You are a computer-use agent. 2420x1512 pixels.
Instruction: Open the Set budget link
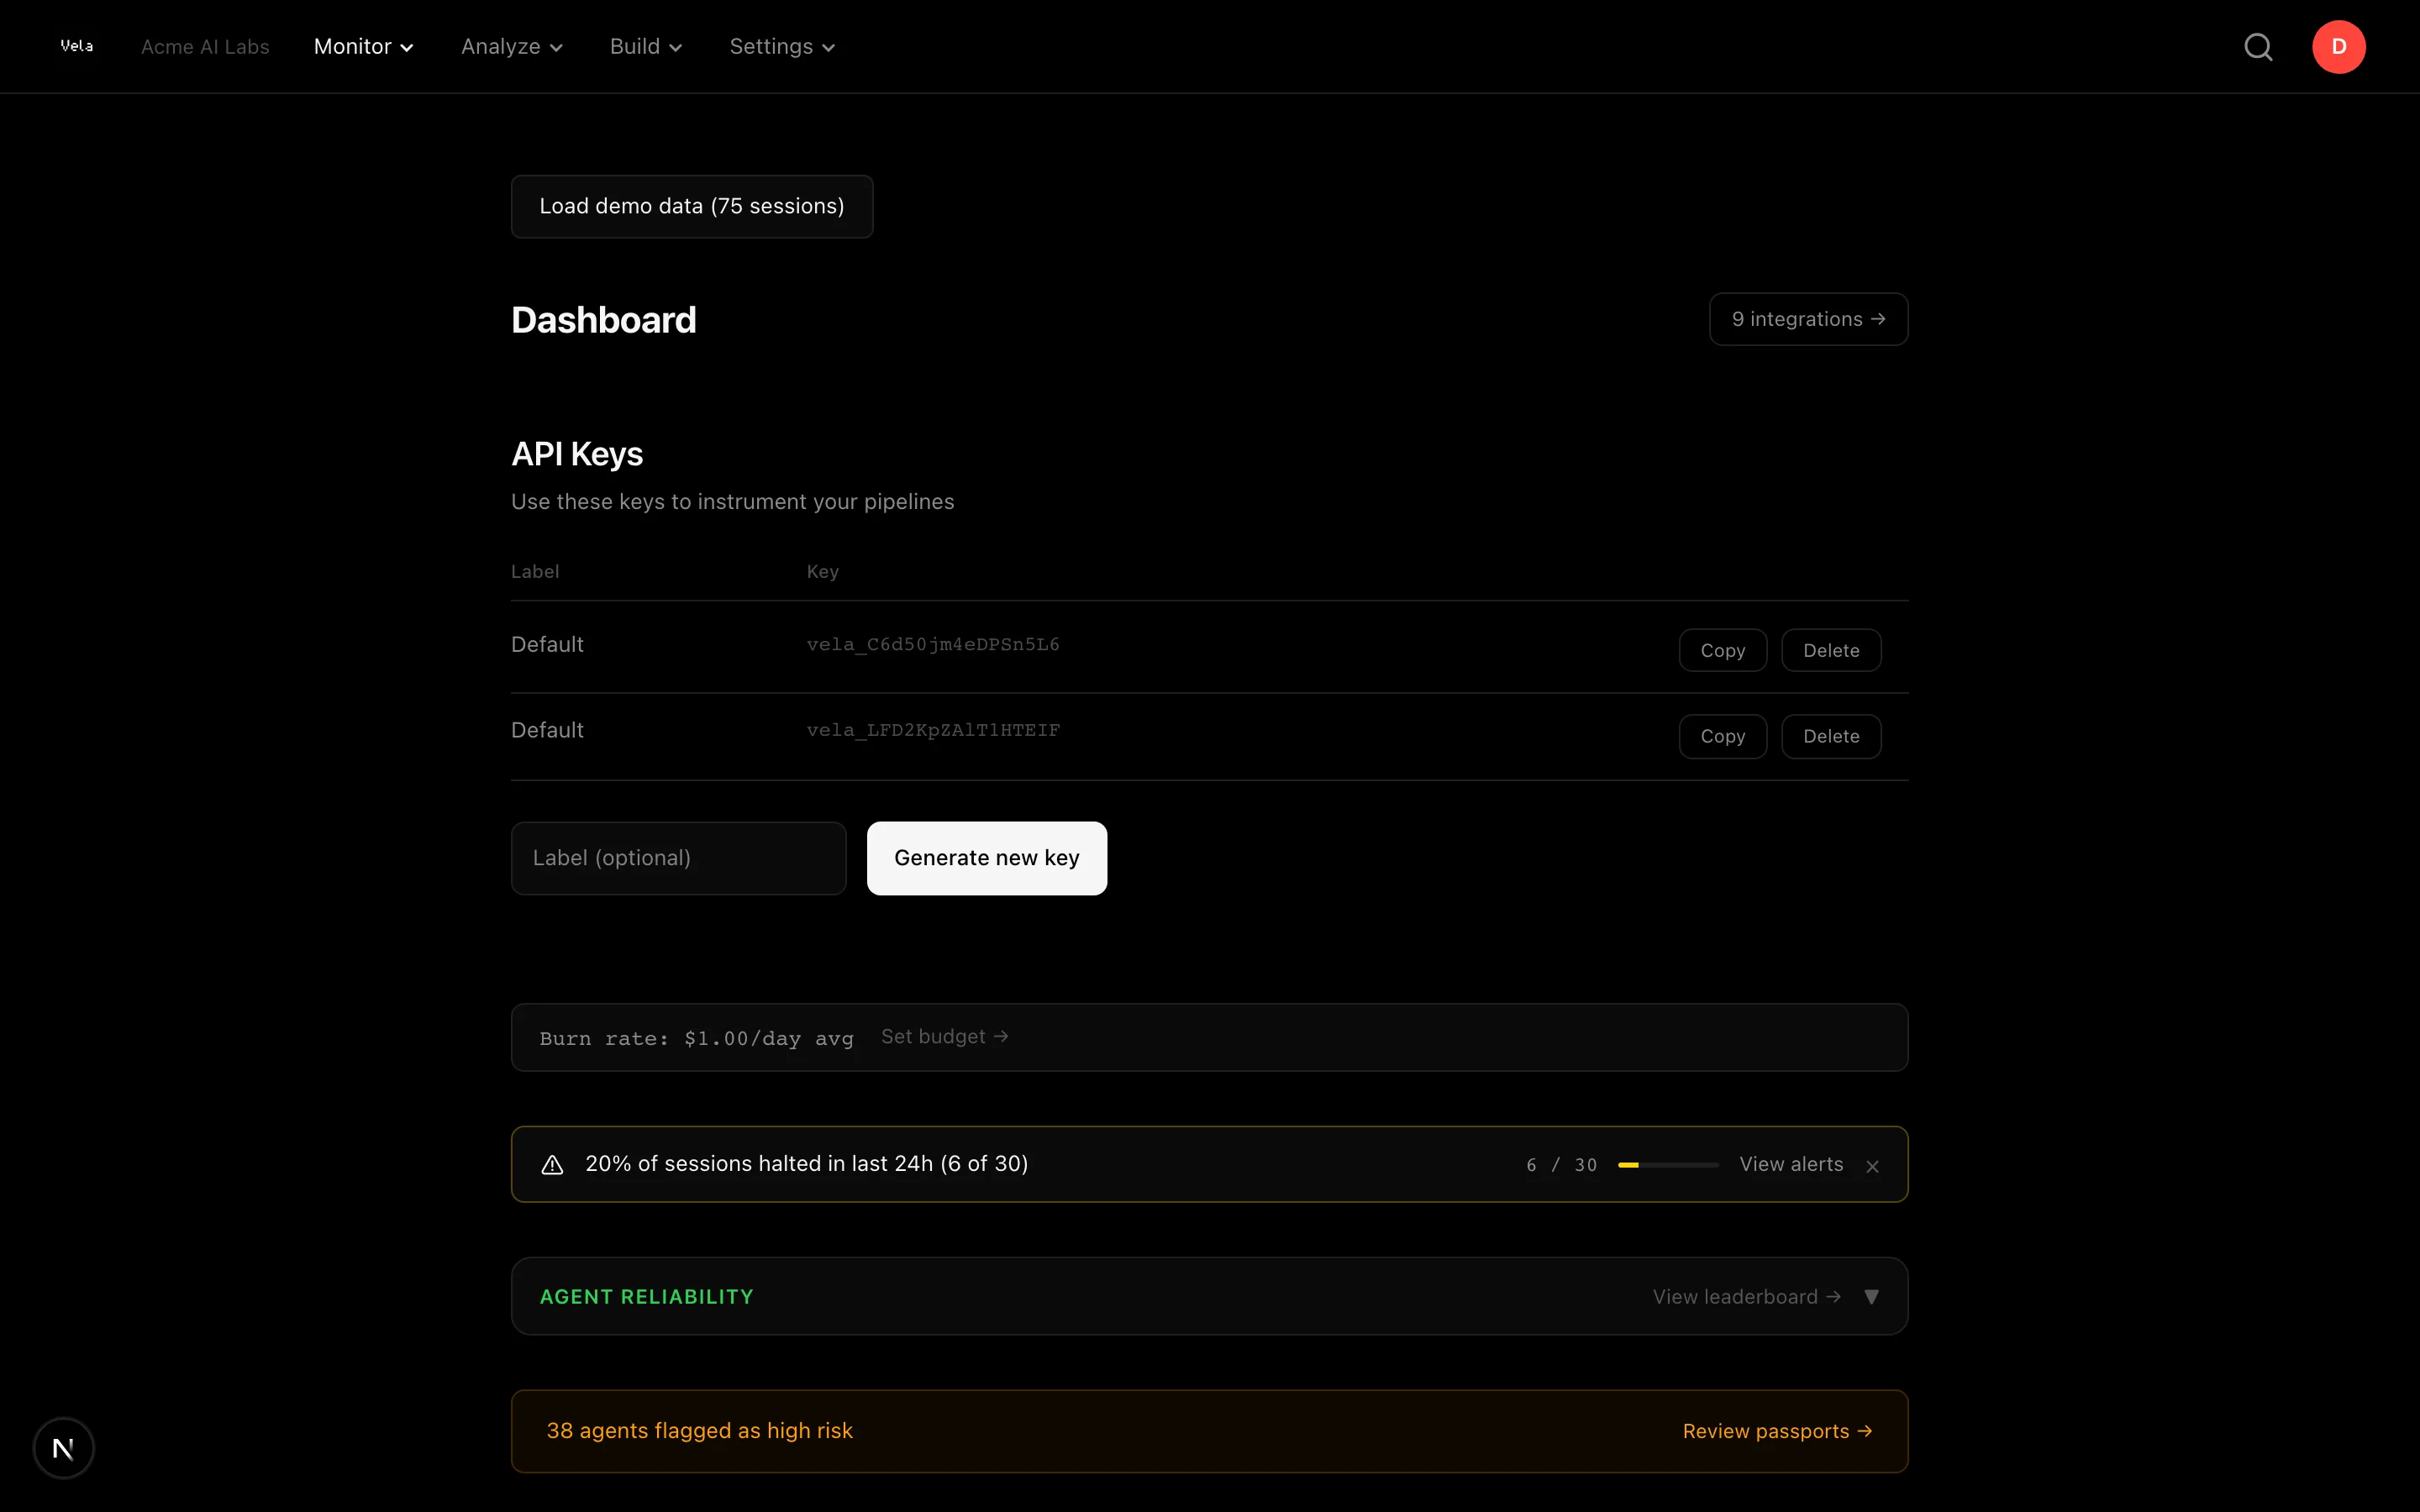944,1036
